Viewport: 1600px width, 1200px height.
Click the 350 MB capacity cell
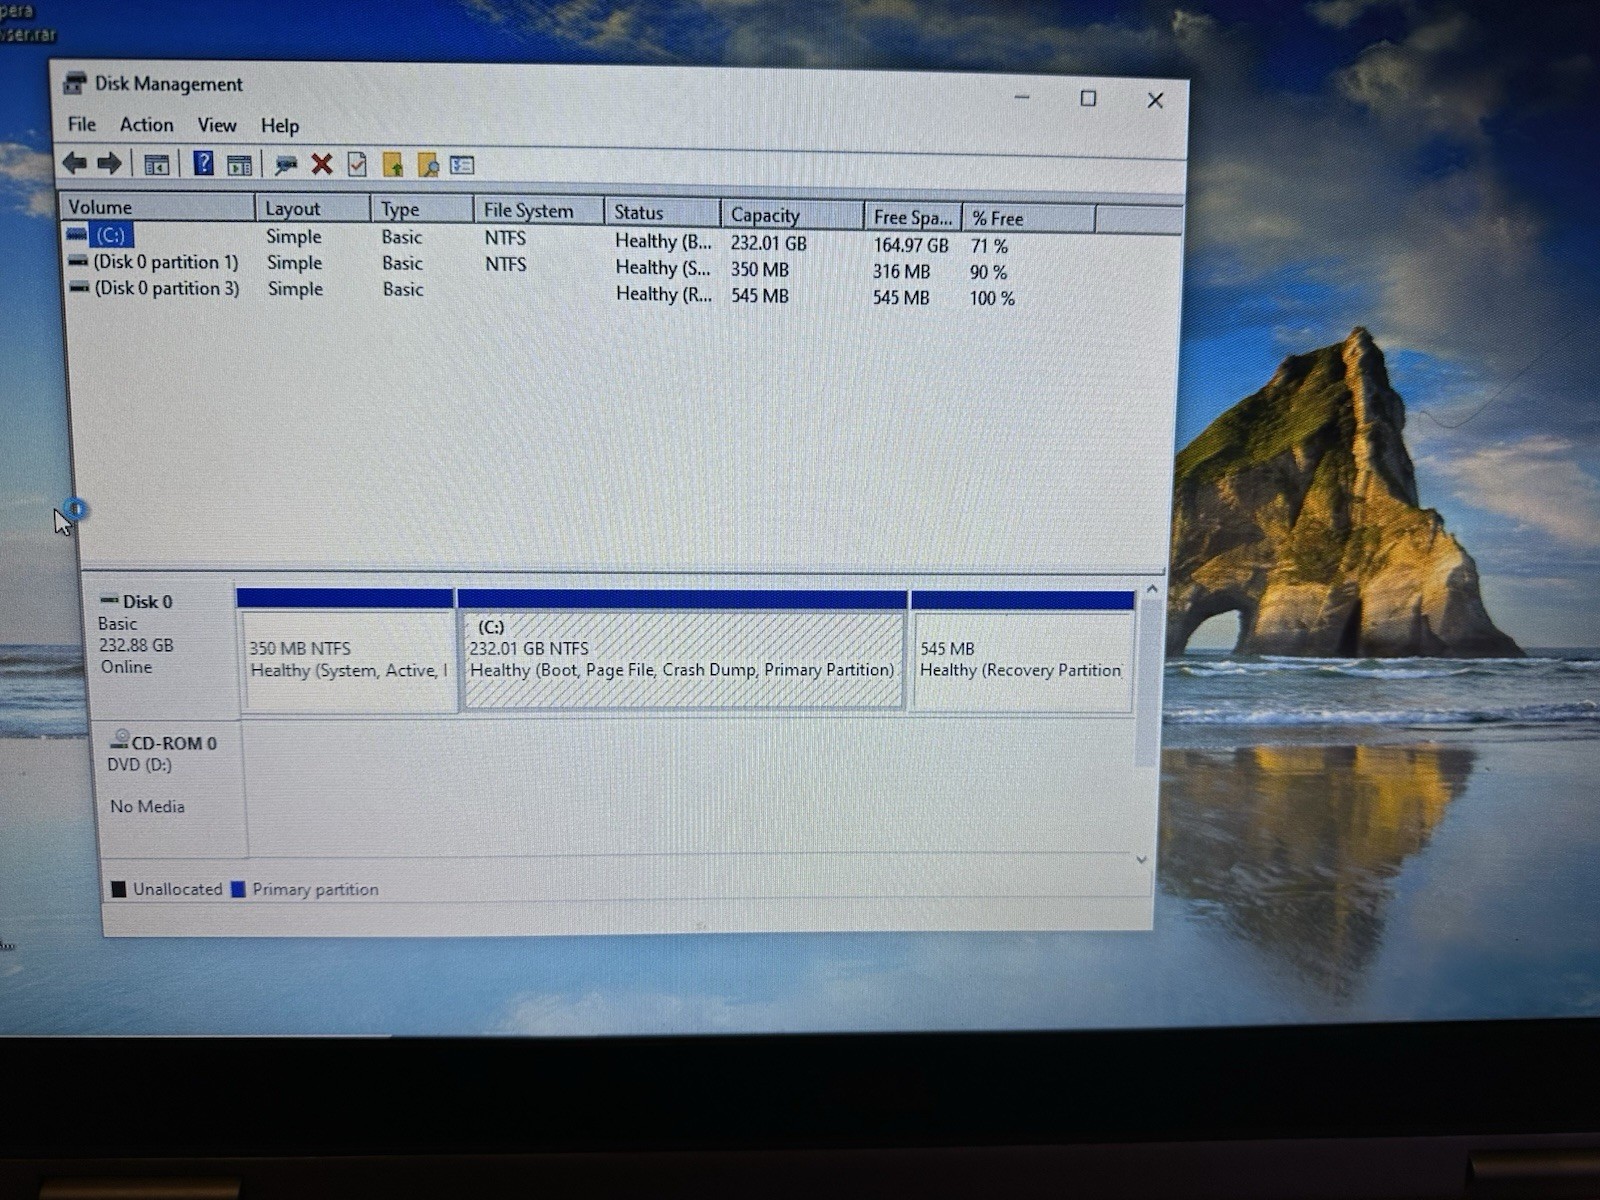(760, 269)
